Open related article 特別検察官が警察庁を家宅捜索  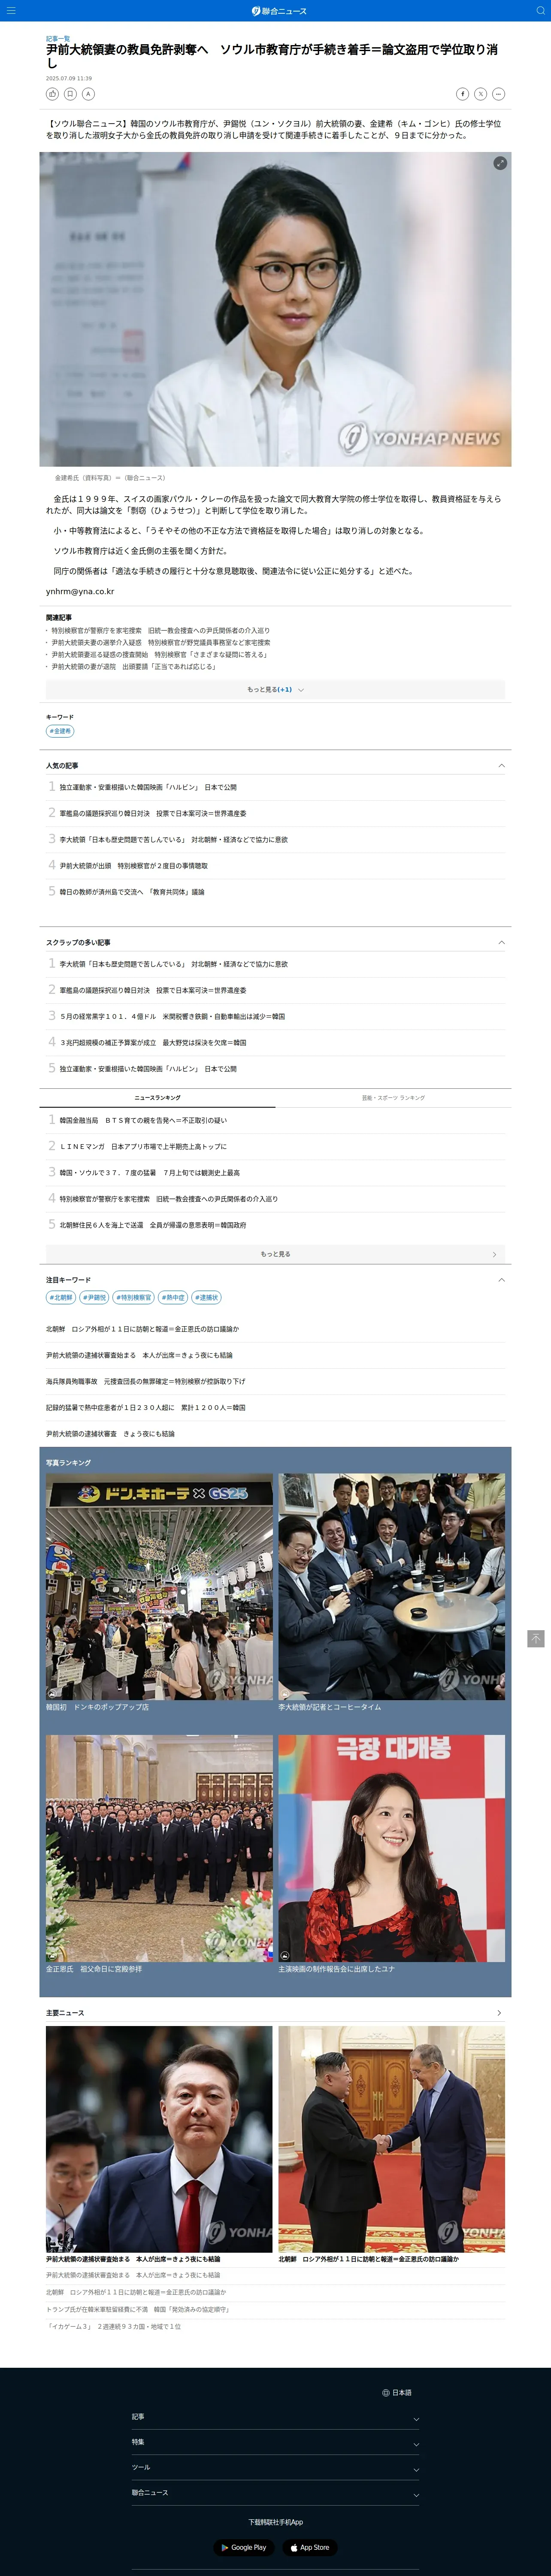160,631
